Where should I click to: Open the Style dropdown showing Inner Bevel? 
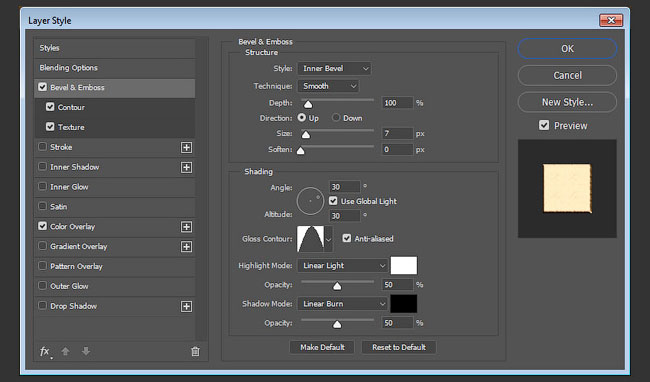point(334,68)
